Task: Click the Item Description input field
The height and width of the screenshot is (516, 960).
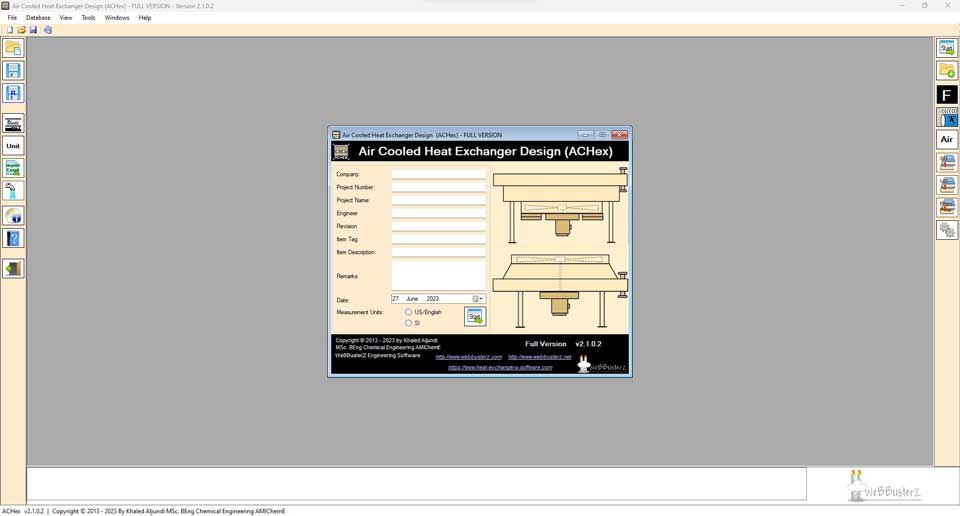Action: [438, 252]
